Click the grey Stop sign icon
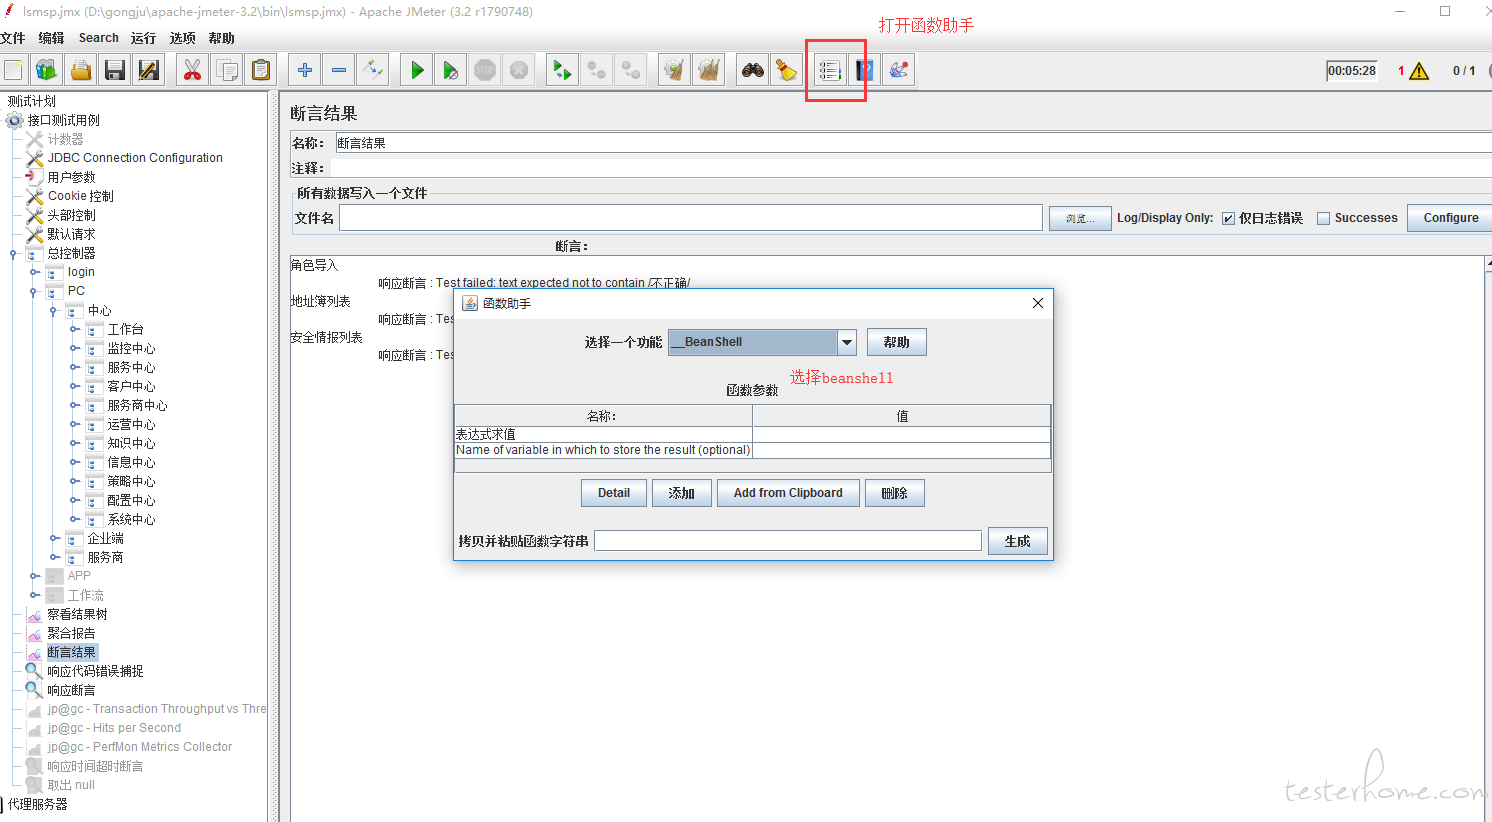1492x822 pixels. pos(485,70)
